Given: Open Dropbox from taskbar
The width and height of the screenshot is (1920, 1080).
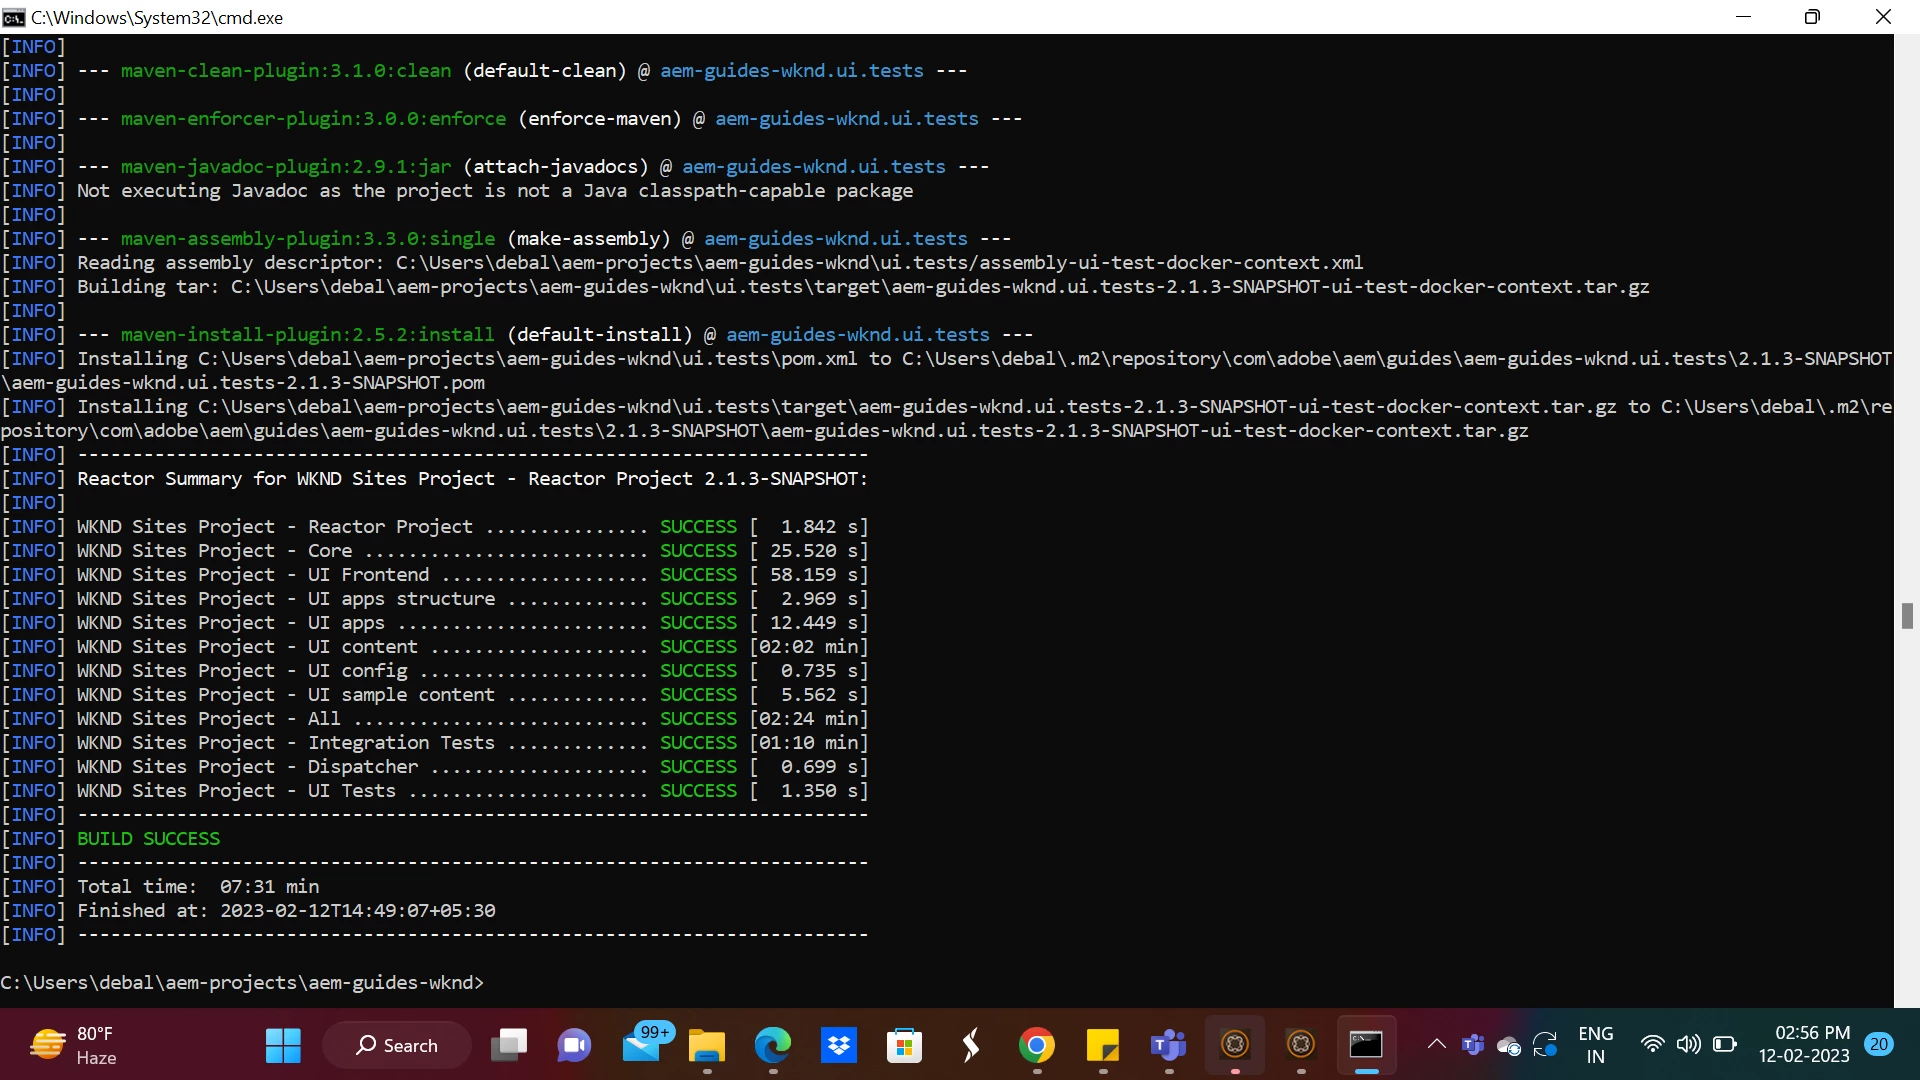Looking at the screenshot, I should tap(839, 1045).
